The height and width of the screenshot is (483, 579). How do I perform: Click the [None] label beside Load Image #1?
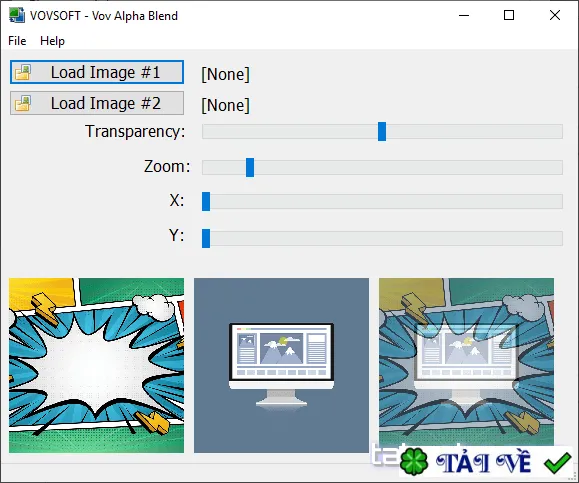click(225, 74)
